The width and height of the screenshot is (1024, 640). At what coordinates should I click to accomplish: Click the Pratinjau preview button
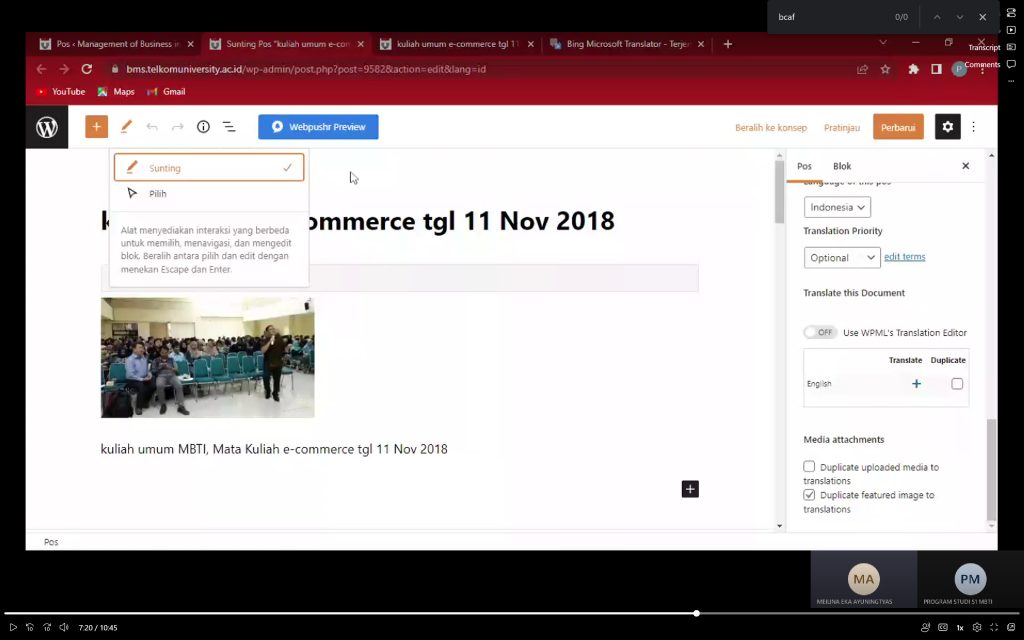pos(842,127)
